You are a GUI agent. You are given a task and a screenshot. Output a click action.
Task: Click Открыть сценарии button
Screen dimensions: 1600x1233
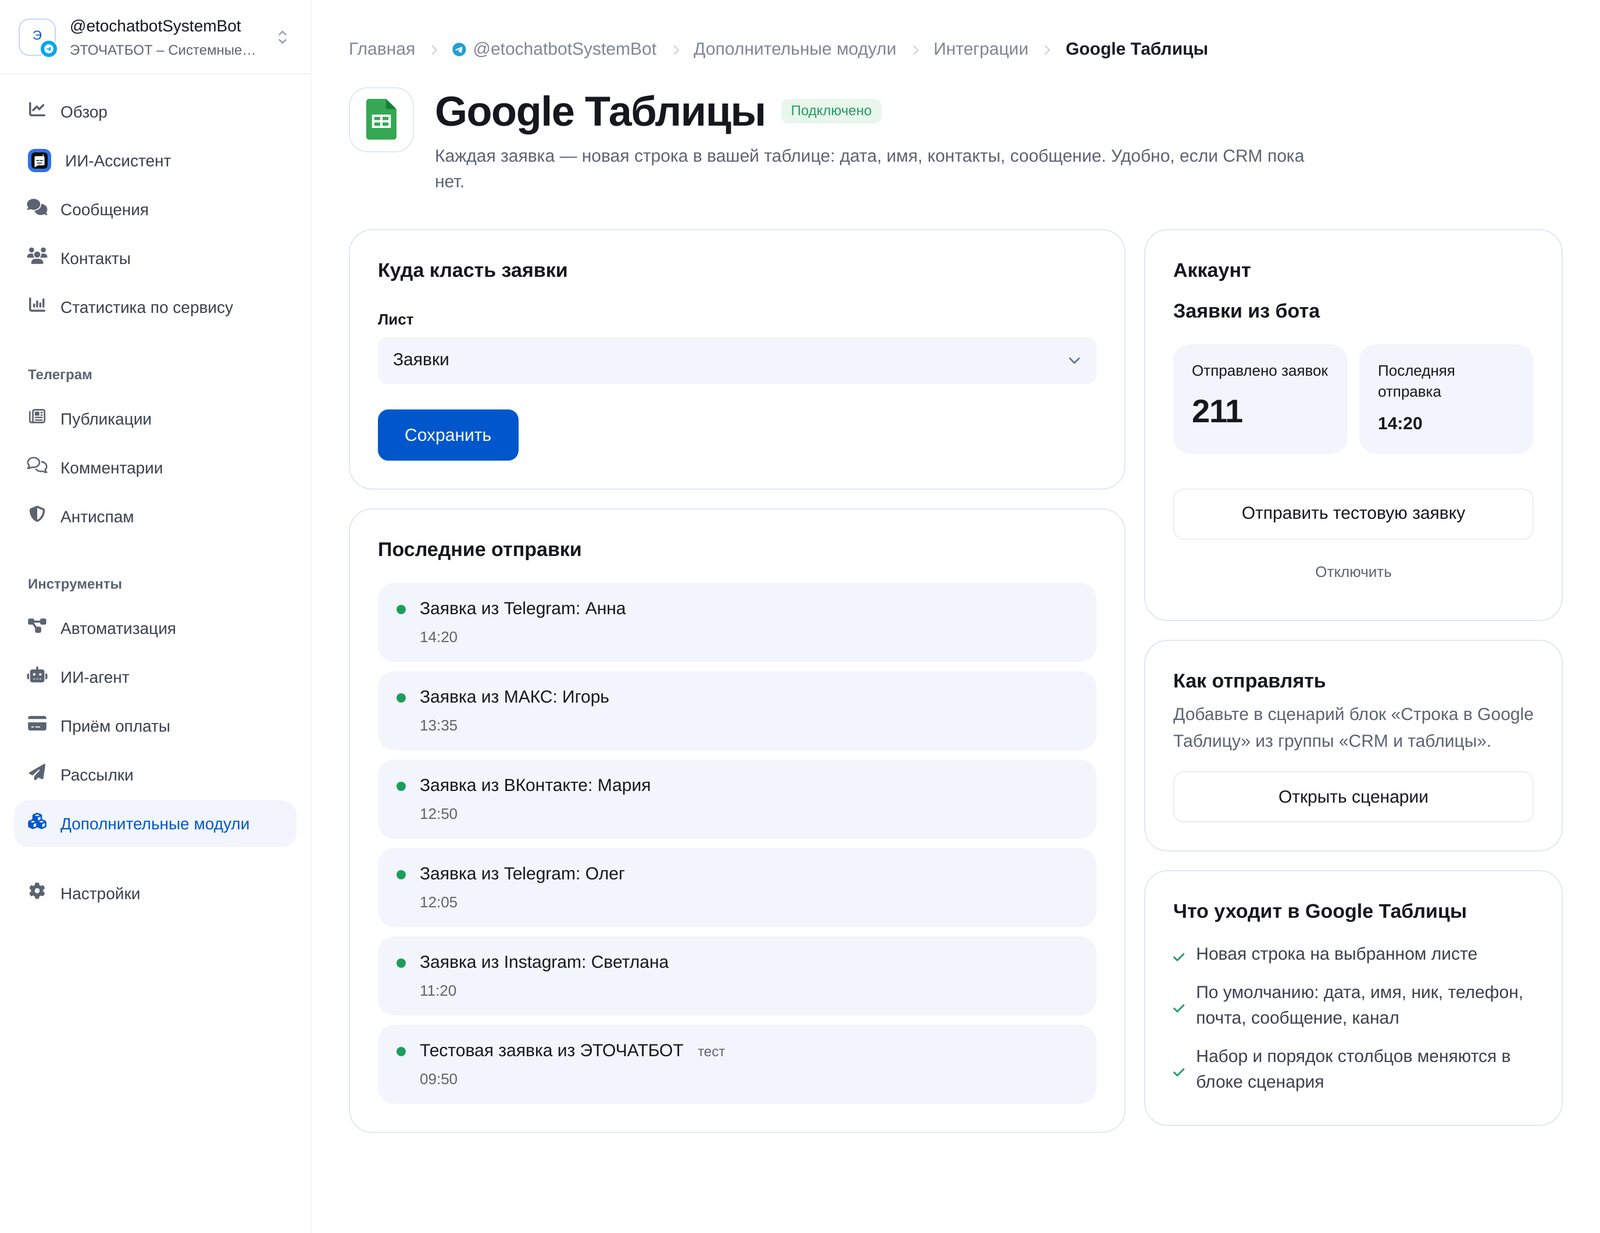pos(1353,797)
